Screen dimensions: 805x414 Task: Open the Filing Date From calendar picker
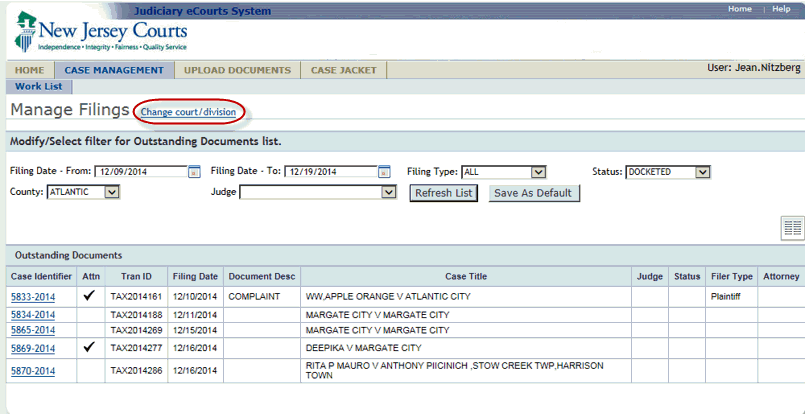pos(194,172)
